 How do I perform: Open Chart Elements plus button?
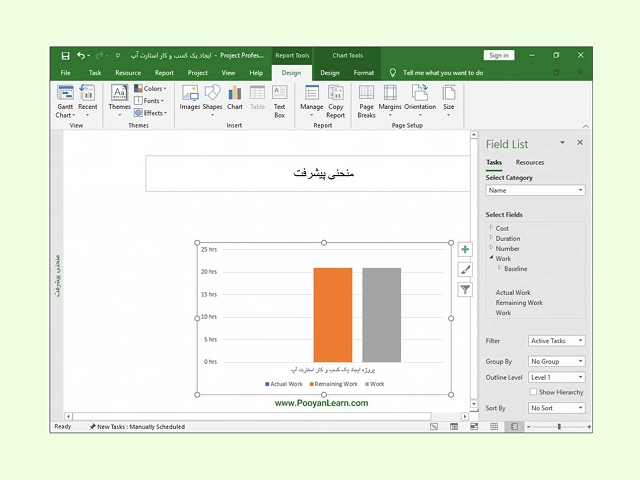point(465,249)
